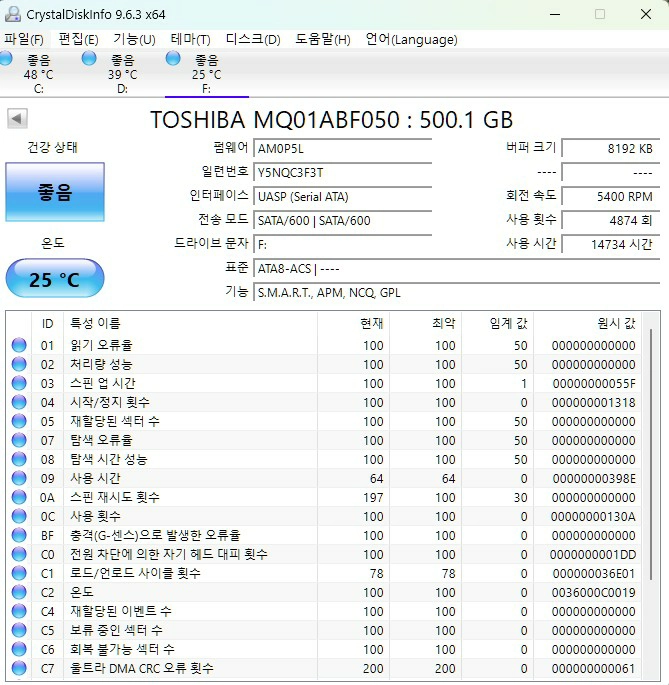669x685 pixels.
Task: Click the buffer size field 8192 KB
Action: tap(610, 149)
